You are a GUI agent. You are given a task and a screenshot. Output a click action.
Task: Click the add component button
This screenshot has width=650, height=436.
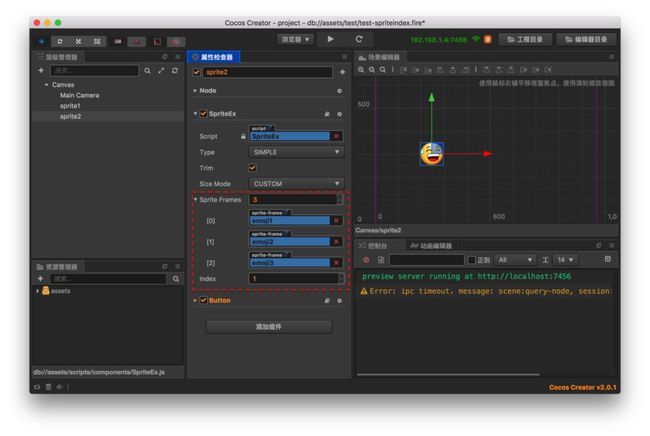[269, 327]
